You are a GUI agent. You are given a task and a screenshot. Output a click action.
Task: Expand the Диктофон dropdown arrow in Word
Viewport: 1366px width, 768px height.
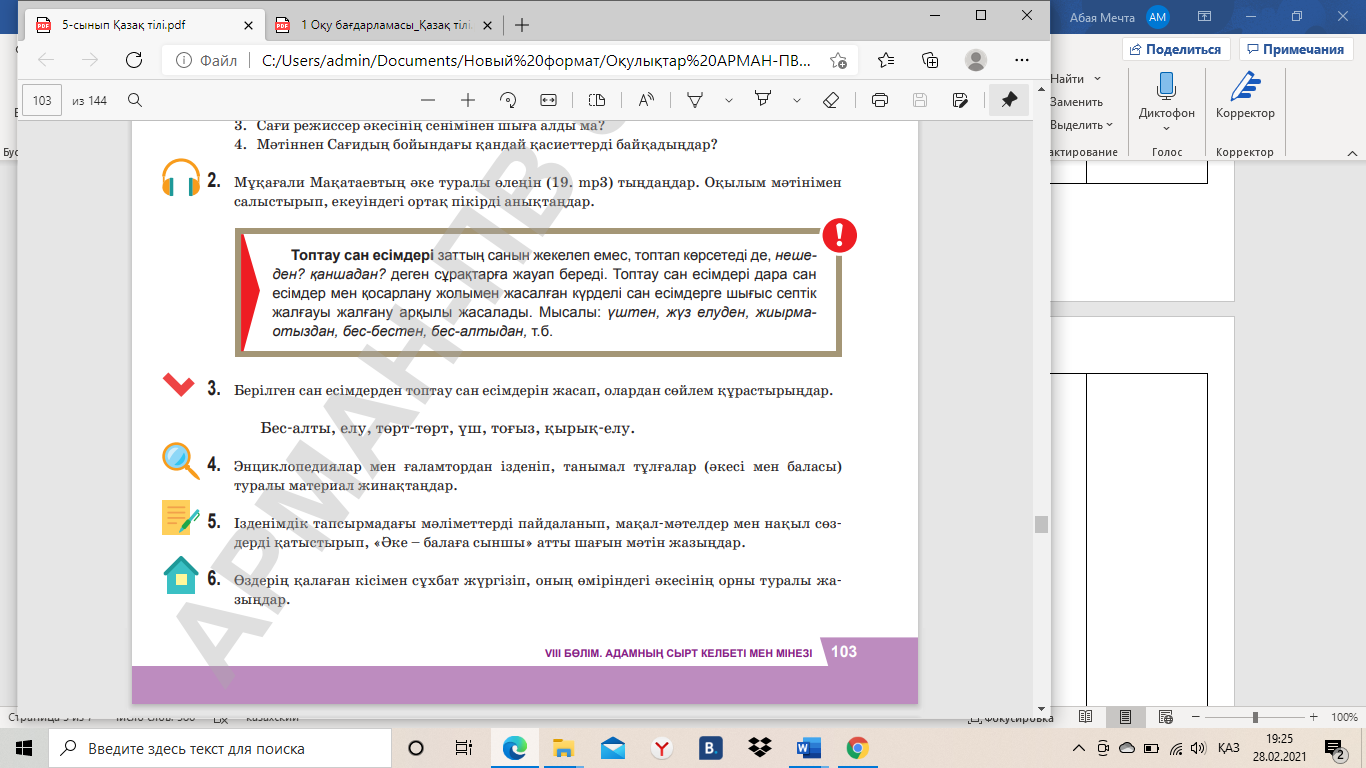pyautogui.click(x=1166, y=128)
